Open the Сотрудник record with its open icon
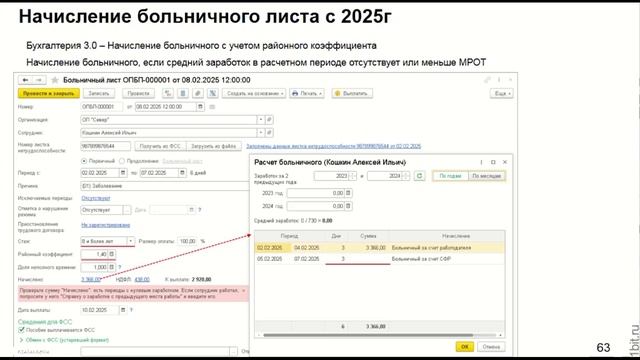This screenshot has height=360, width=640. 269,133
